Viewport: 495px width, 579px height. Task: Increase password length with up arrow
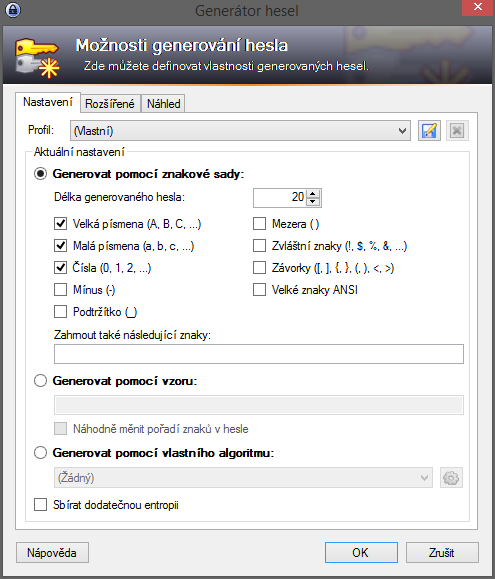(x=313, y=193)
